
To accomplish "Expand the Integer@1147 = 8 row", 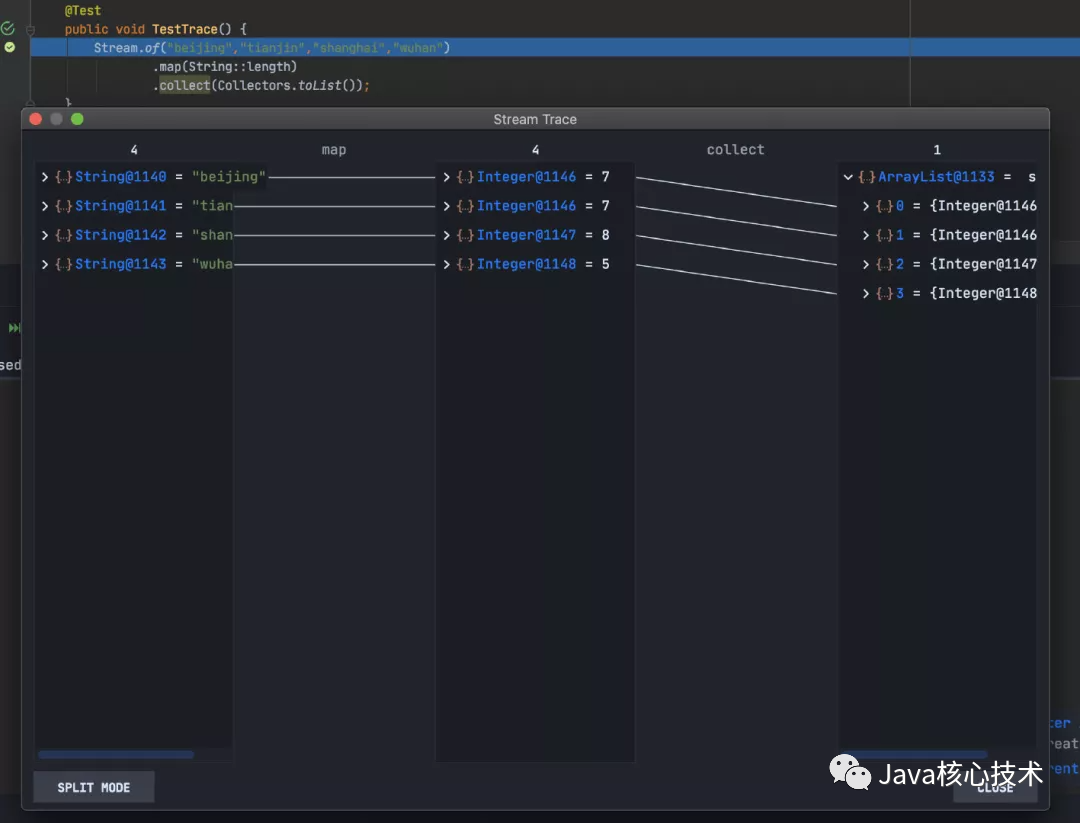I will point(446,235).
